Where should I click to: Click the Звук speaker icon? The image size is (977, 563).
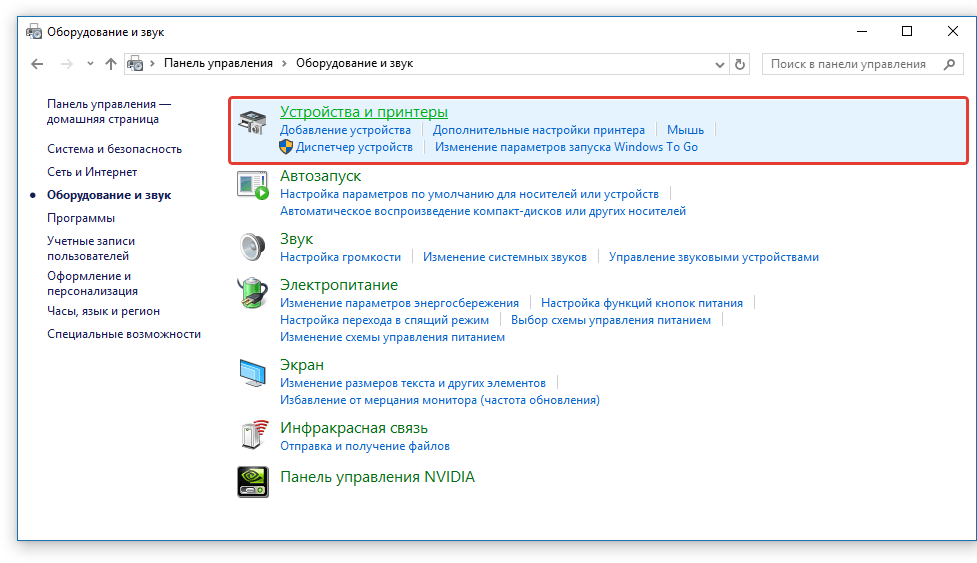(252, 245)
